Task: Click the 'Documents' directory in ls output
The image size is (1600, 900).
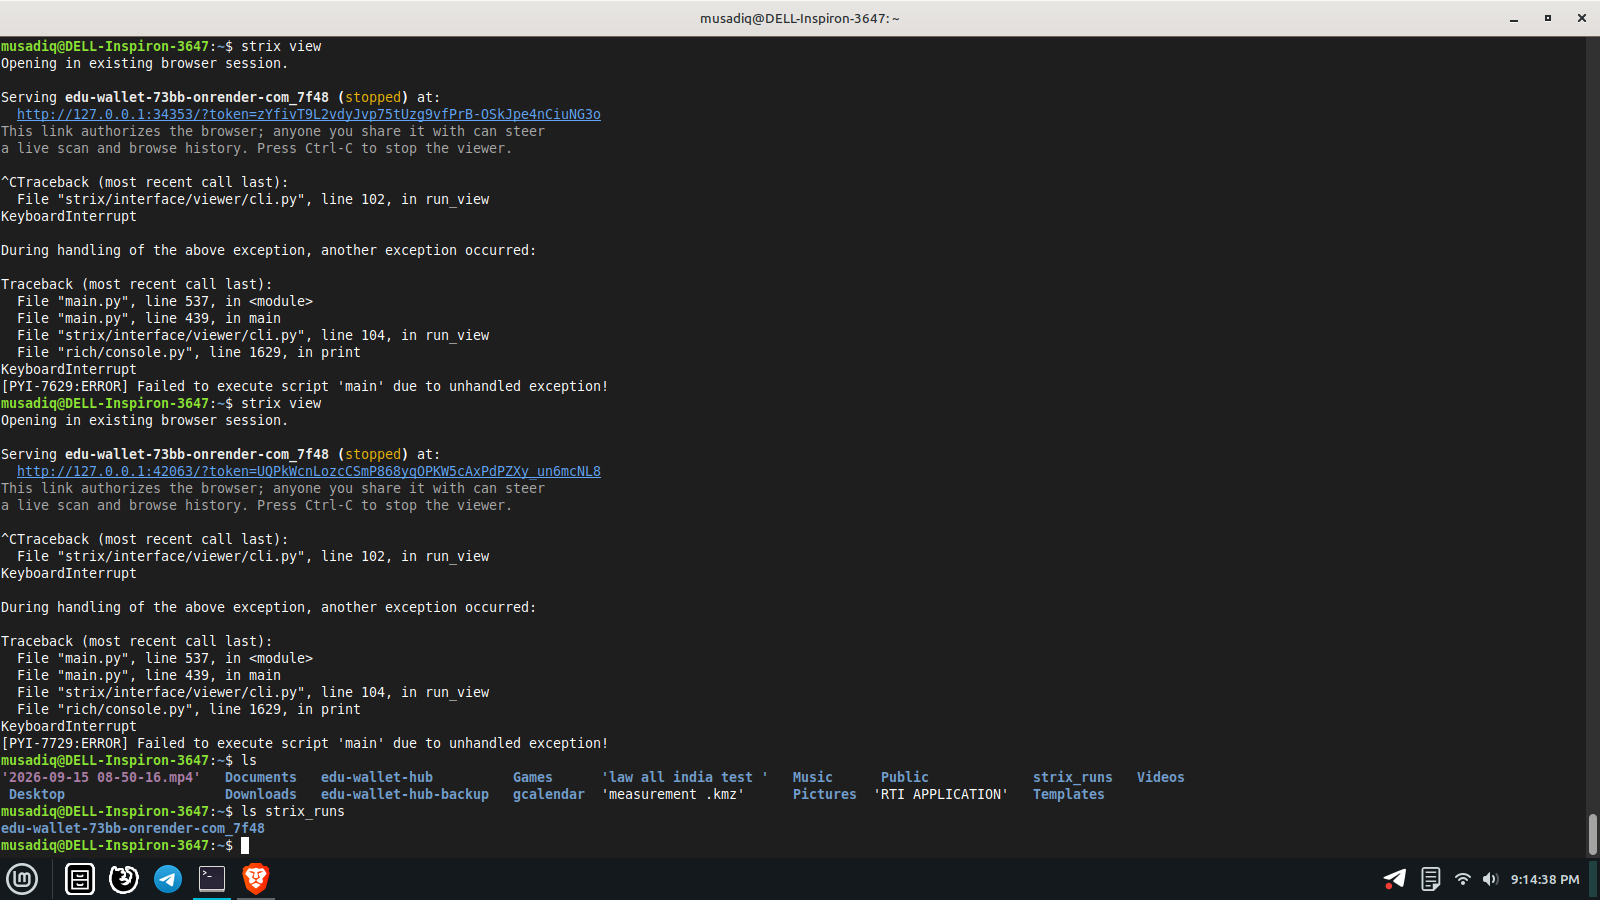Action: click(x=261, y=777)
